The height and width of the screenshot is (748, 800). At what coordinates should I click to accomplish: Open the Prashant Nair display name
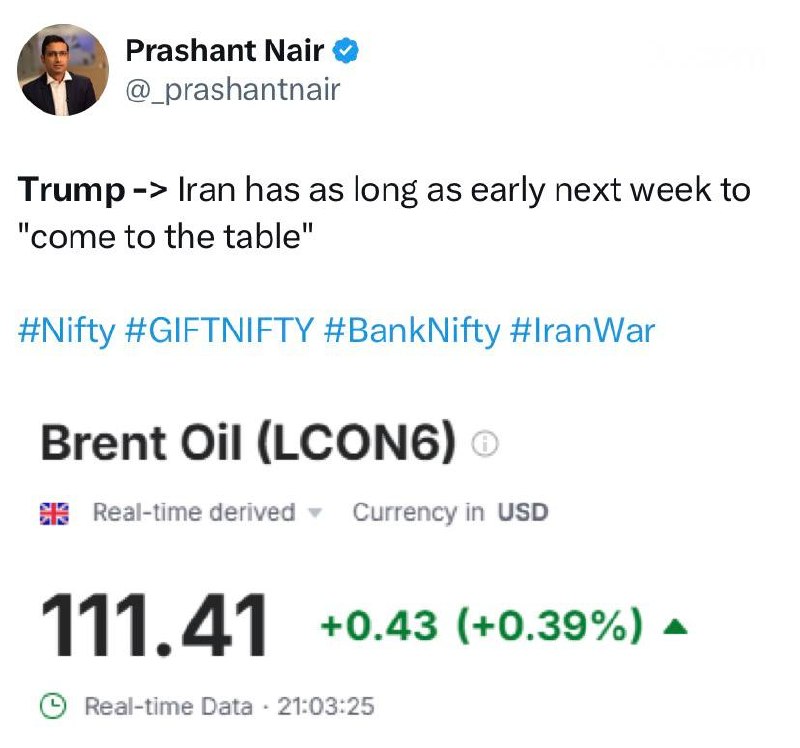[224, 51]
